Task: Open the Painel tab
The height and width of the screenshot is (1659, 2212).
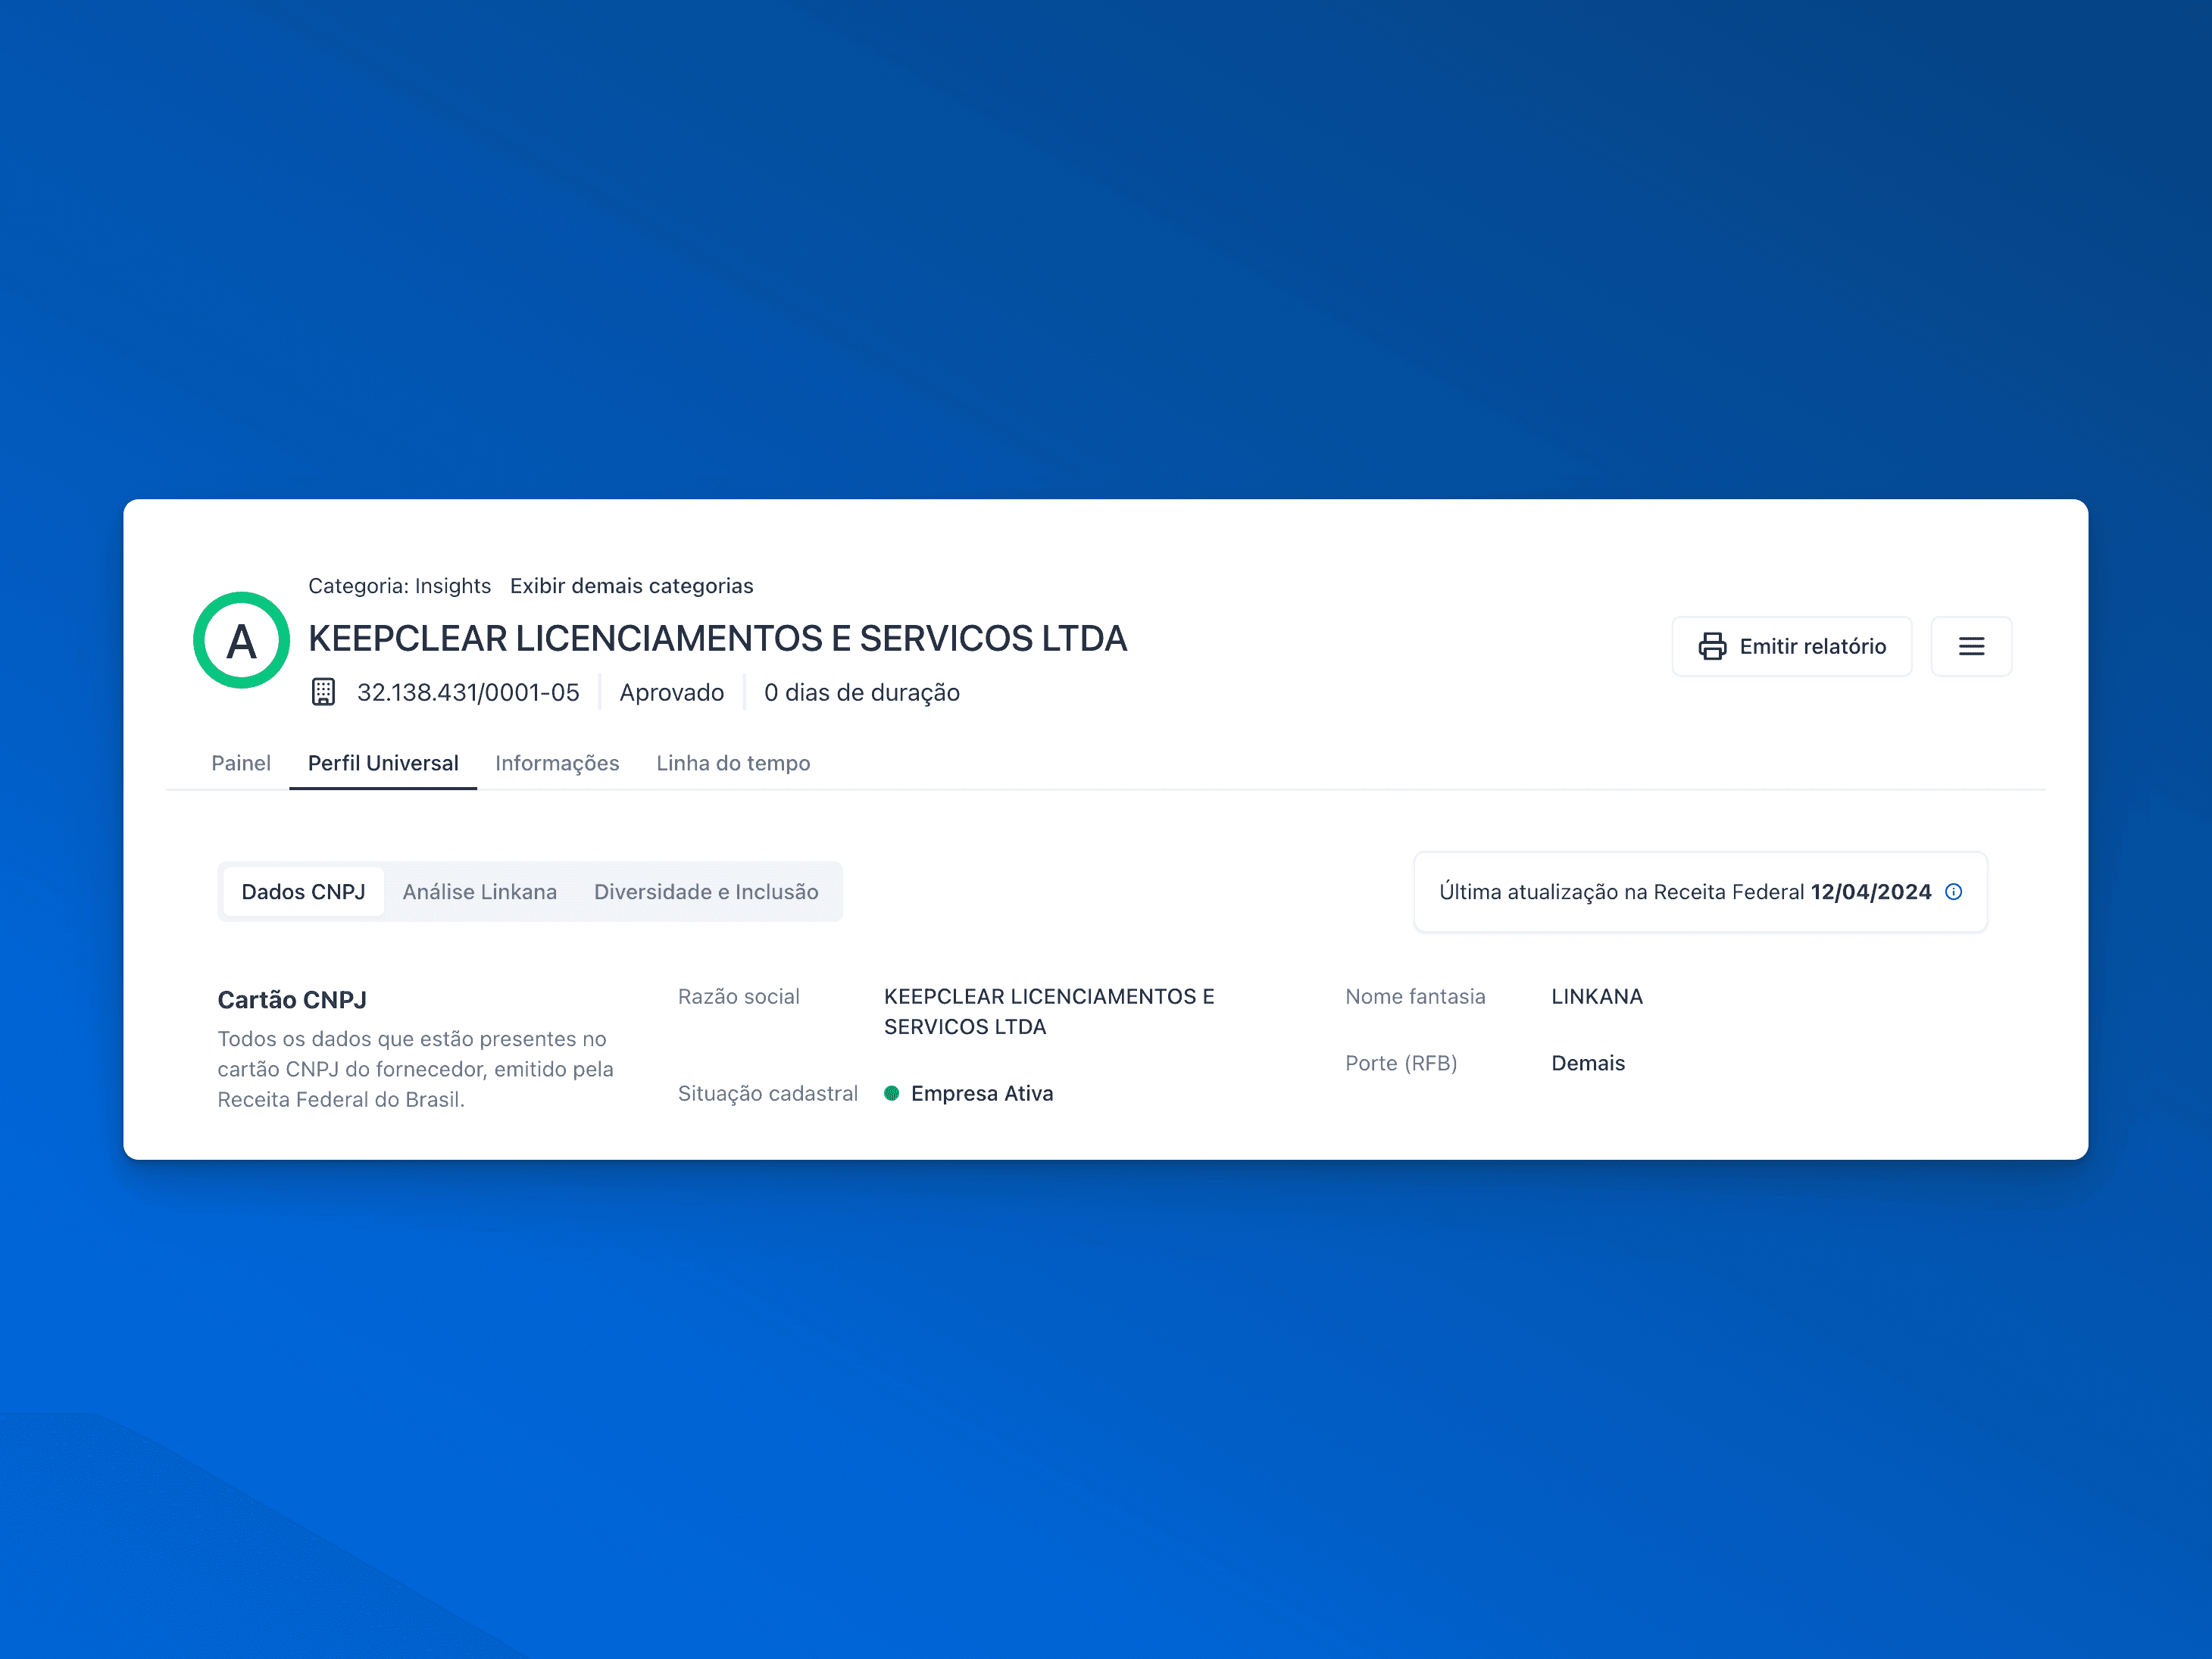Action: (x=240, y=763)
